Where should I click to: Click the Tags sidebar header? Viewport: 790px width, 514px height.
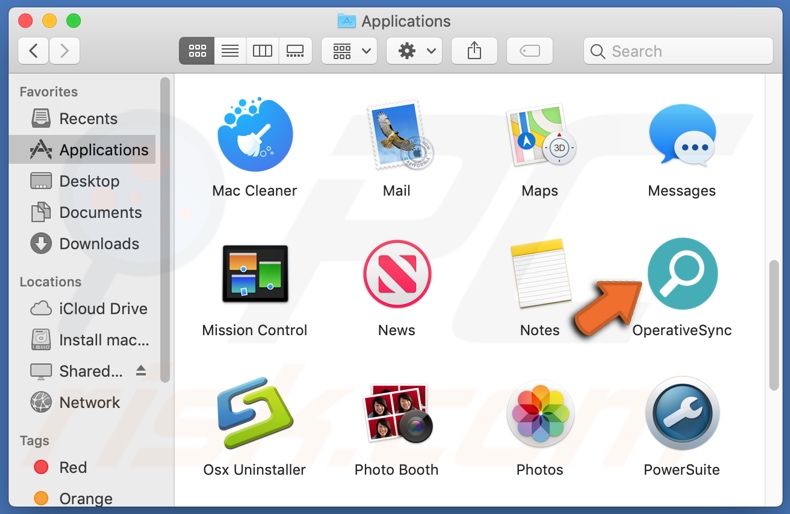(x=34, y=441)
